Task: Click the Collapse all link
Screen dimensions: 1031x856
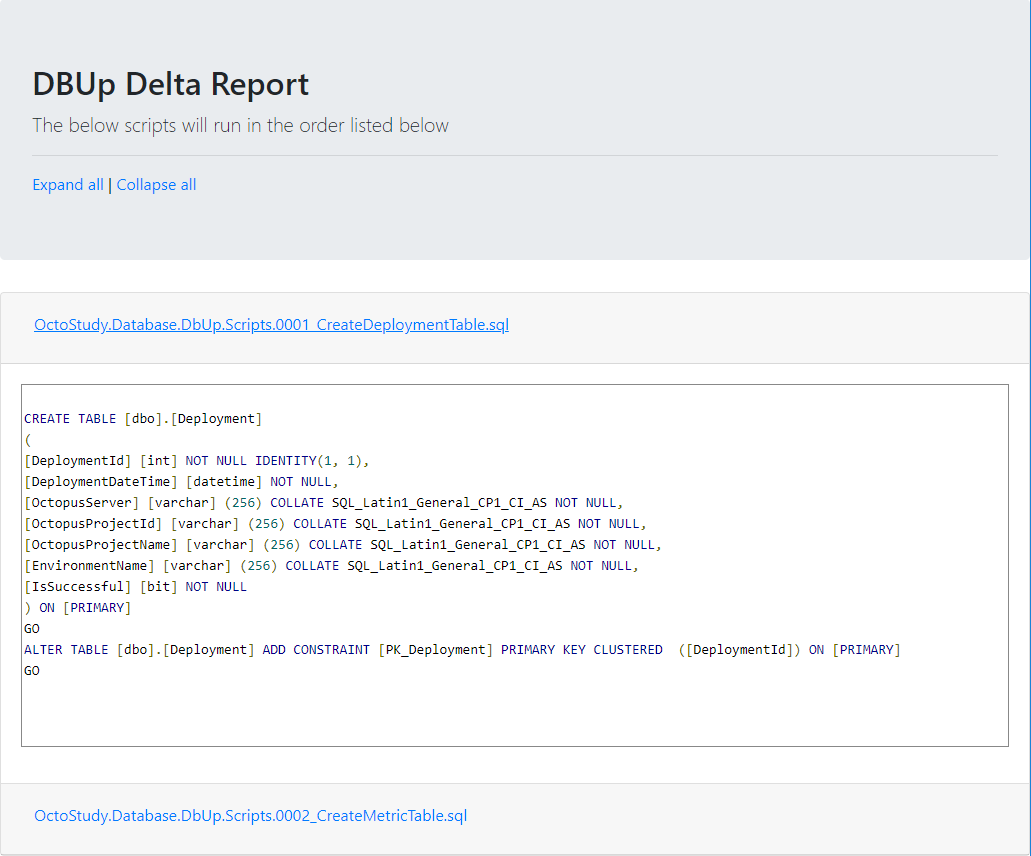Action: tap(156, 185)
